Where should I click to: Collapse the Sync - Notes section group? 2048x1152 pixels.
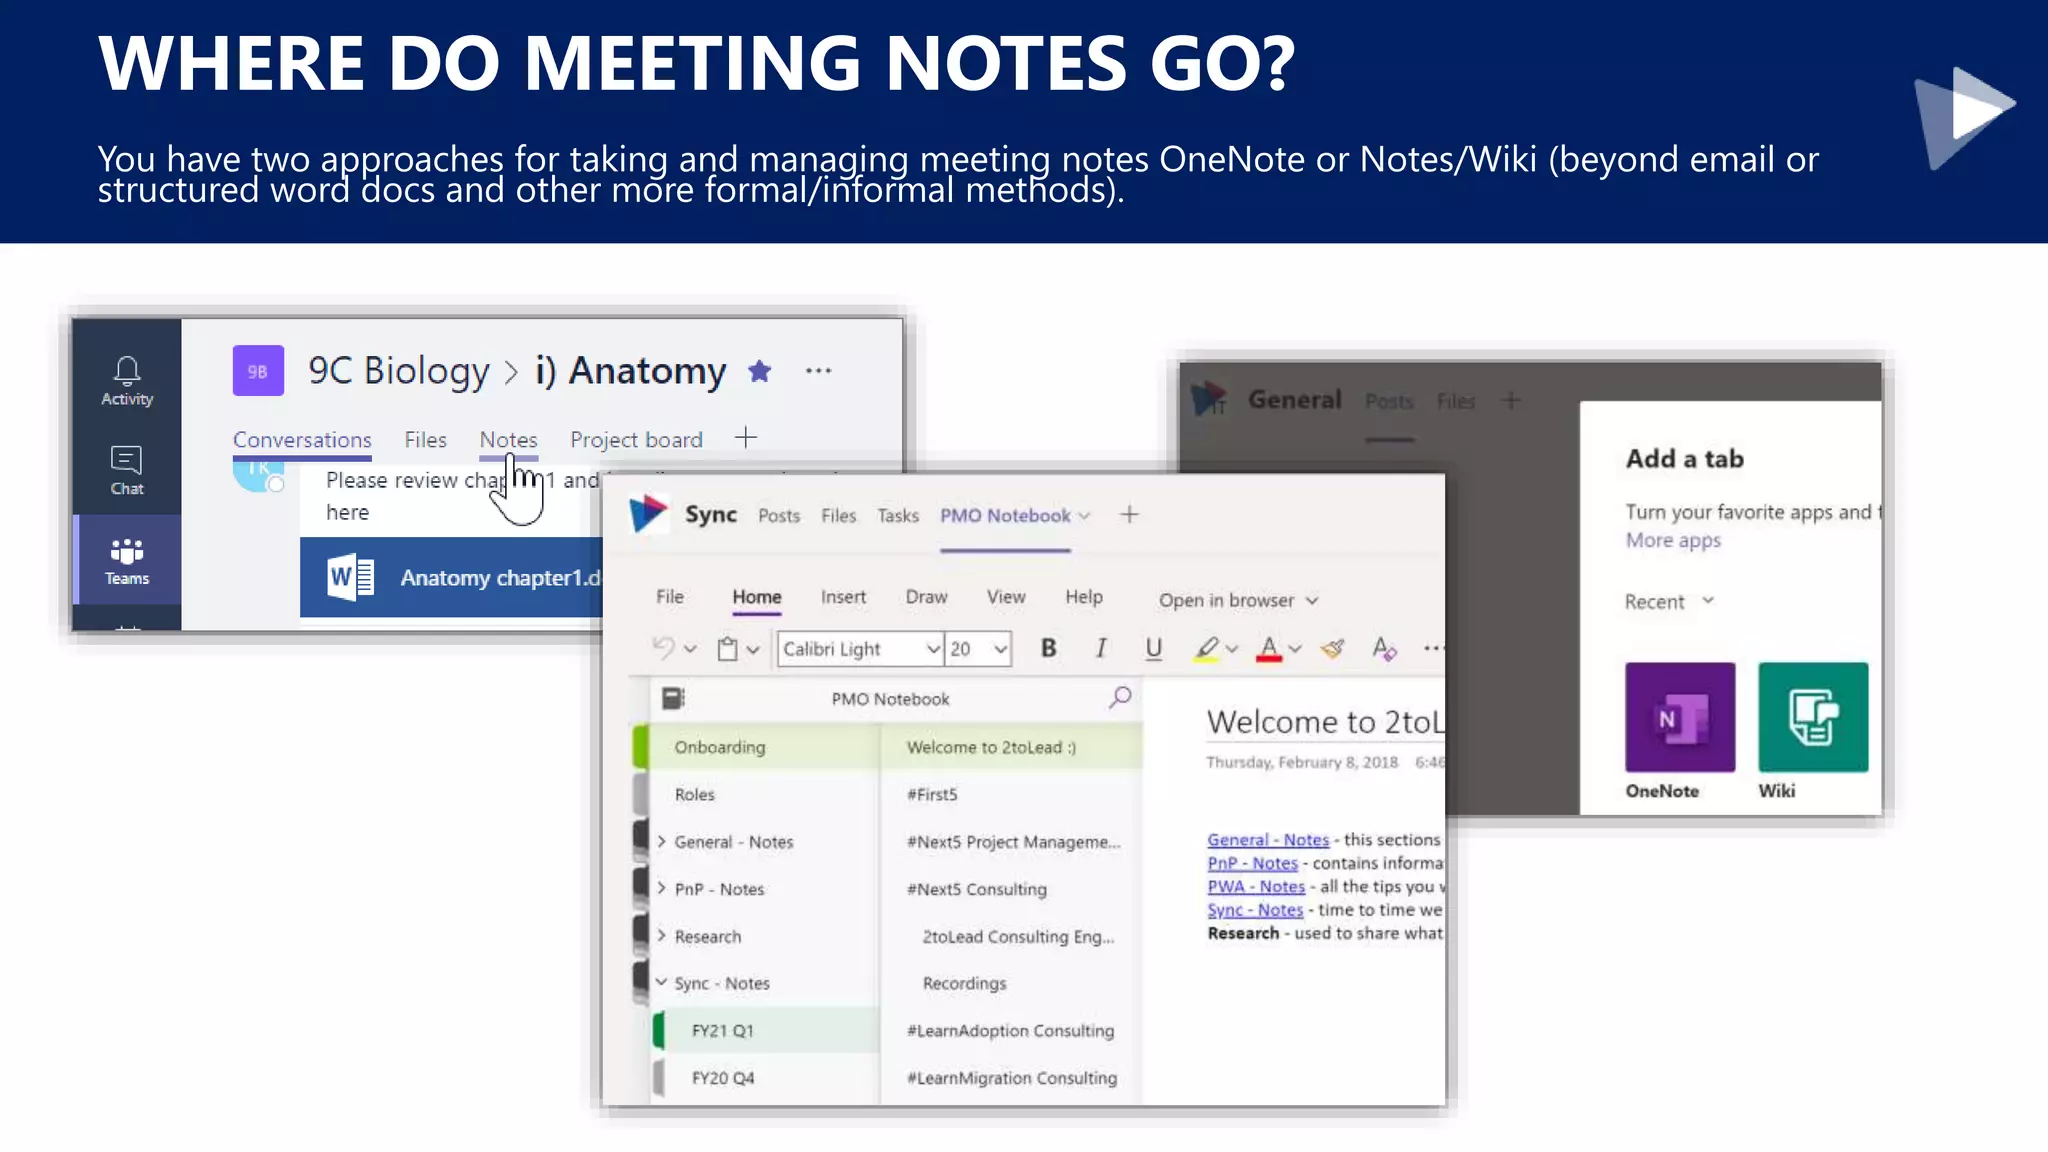click(661, 983)
